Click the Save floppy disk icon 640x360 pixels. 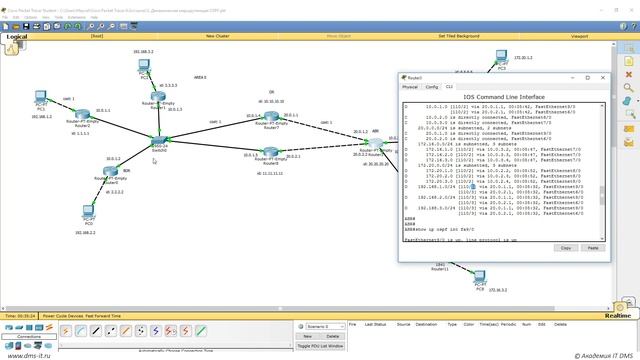[26, 27]
